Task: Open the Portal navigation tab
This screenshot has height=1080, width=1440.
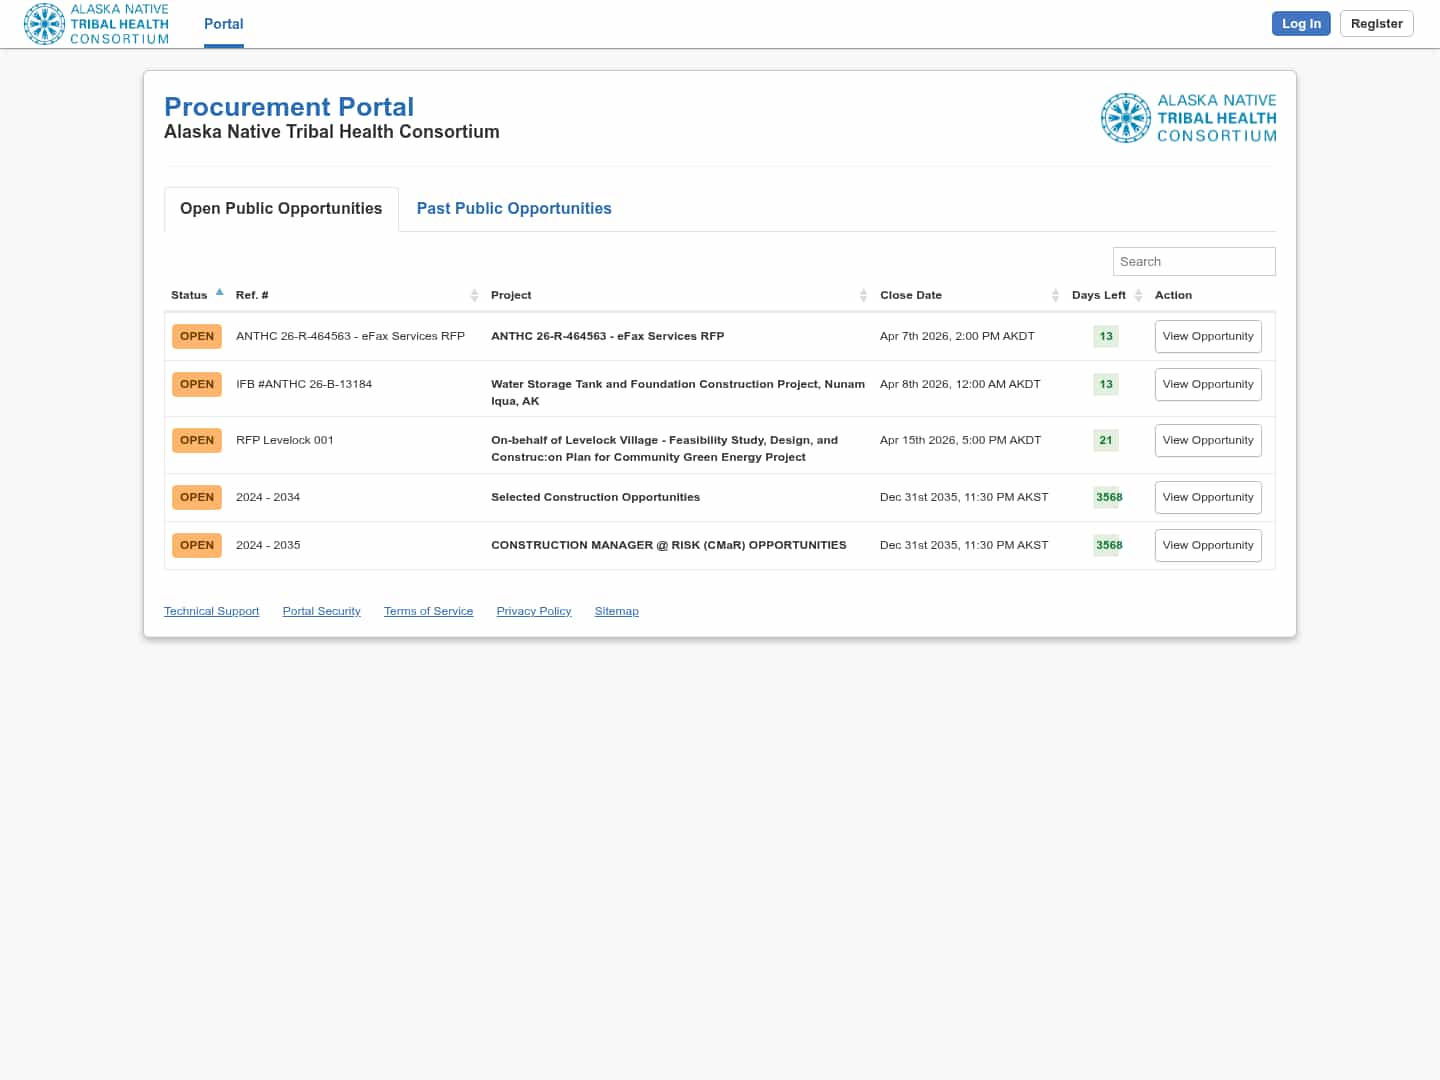Action: tap(223, 24)
